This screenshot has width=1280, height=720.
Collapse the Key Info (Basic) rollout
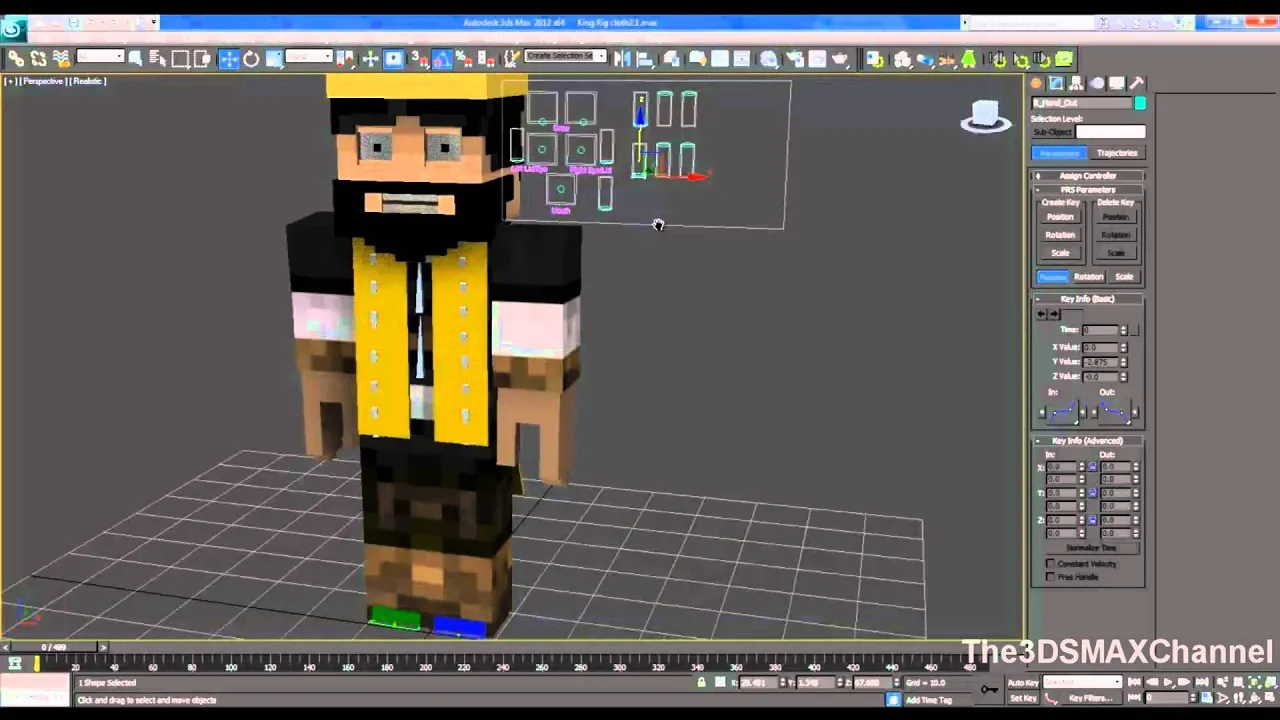coord(1088,299)
